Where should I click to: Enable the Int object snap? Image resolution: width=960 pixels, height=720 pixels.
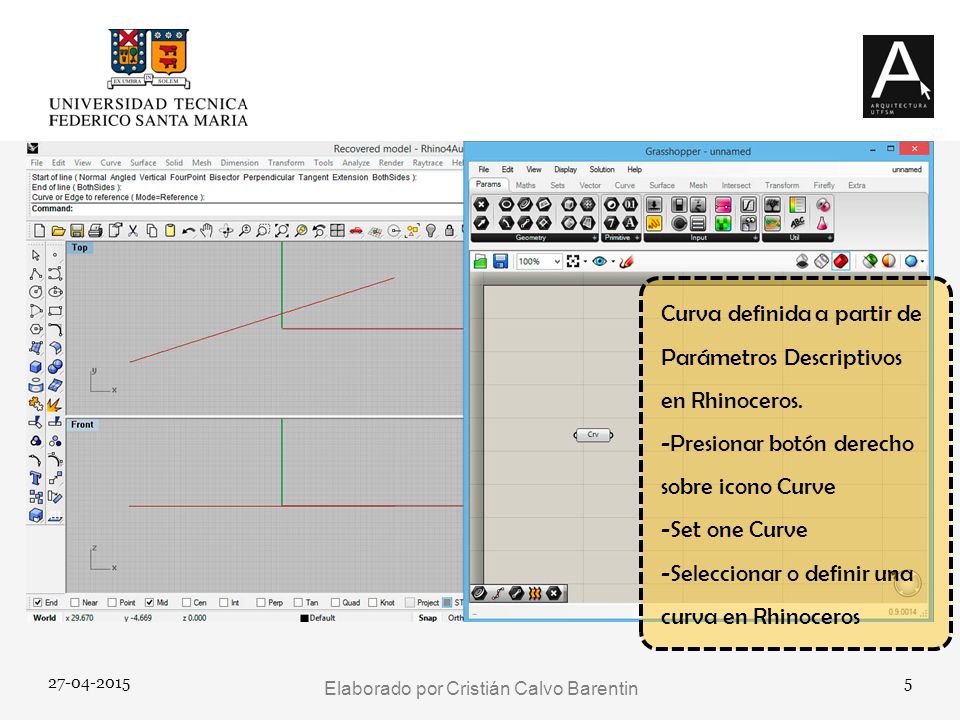point(223,602)
